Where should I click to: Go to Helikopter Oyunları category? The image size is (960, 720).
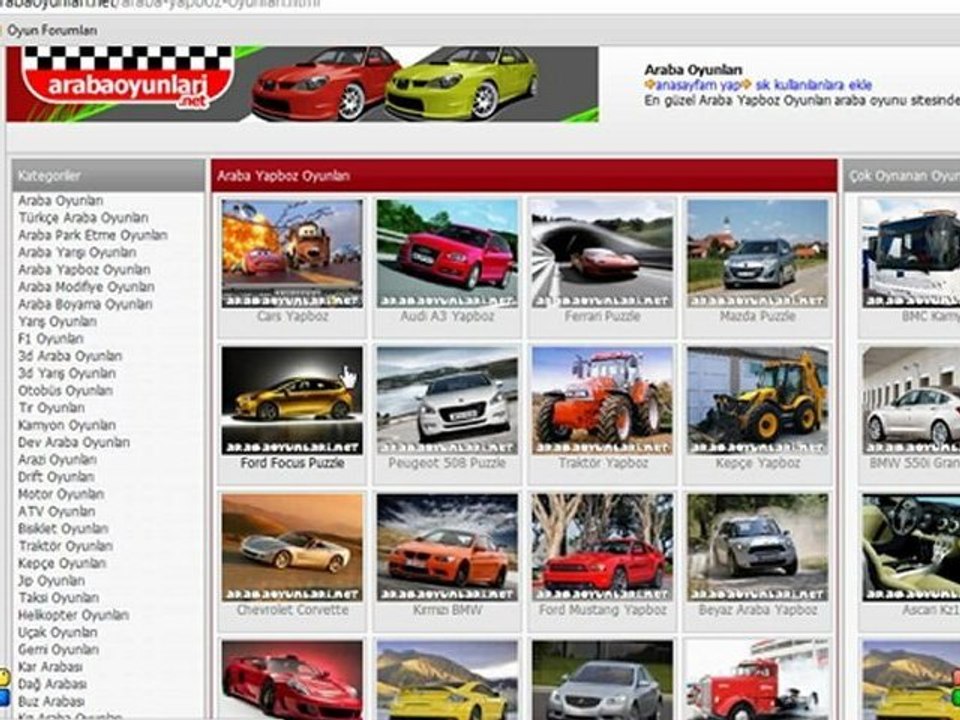click(x=73, y=615)
